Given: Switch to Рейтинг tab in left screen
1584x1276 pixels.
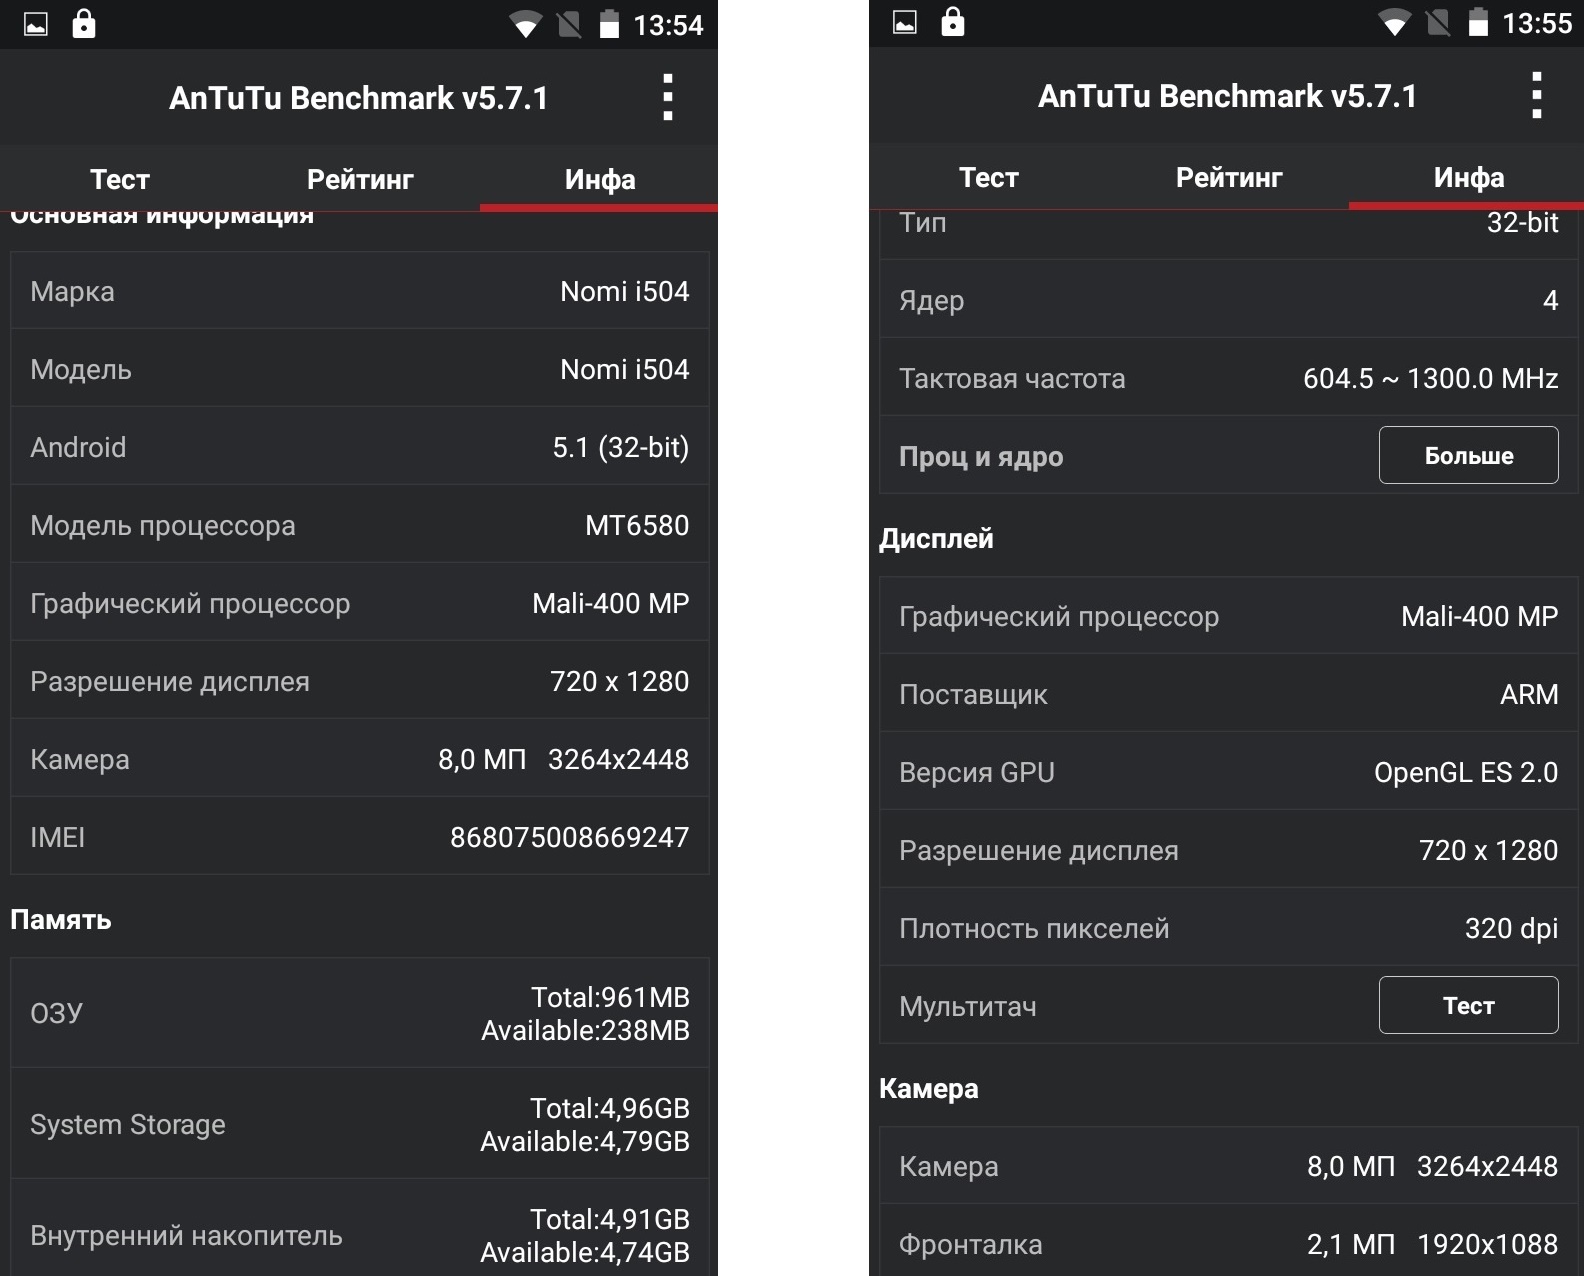Looking at the screenshot, I should [x=360, y=179].
